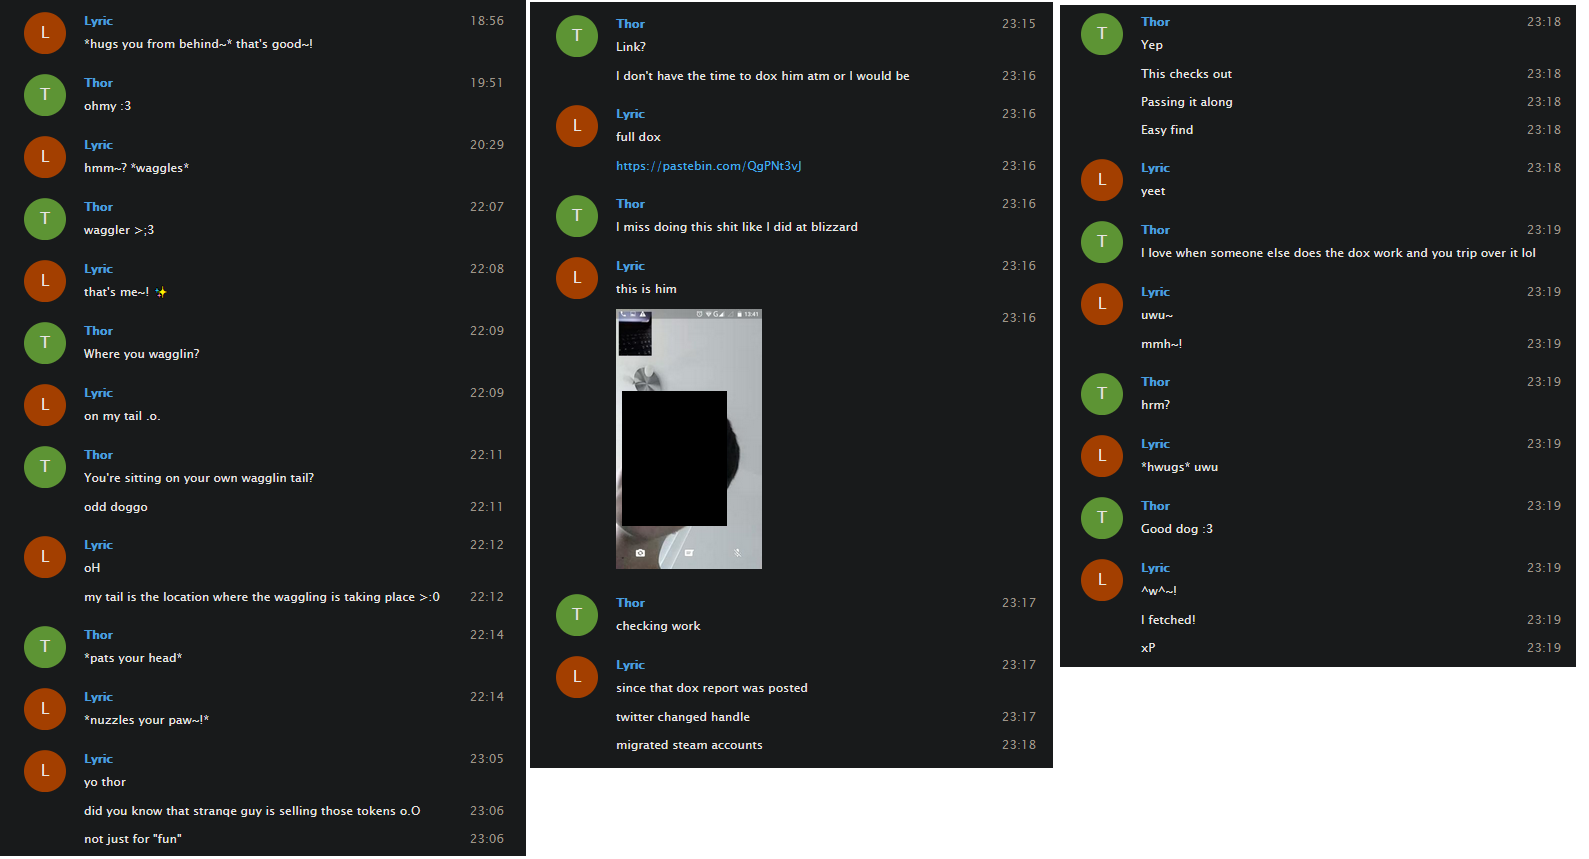Click Lyric username above "*hwugs* uwu"
Viewport: 1589px width, 859px height.
point(1155,444)
